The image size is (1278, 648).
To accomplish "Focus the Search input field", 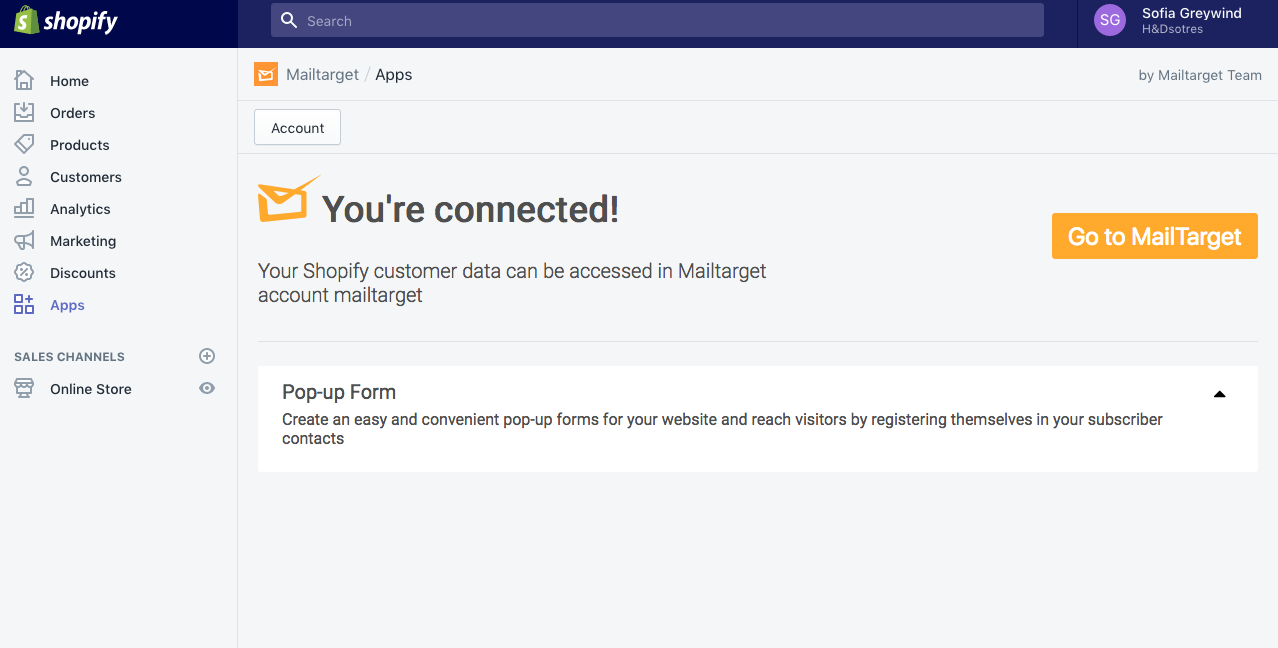I will [657, 20].
